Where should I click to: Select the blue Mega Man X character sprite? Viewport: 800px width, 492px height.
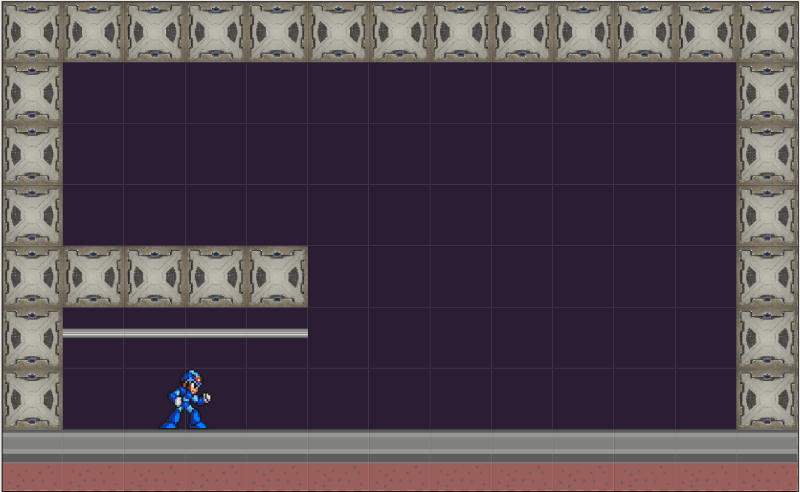point(185,400)
